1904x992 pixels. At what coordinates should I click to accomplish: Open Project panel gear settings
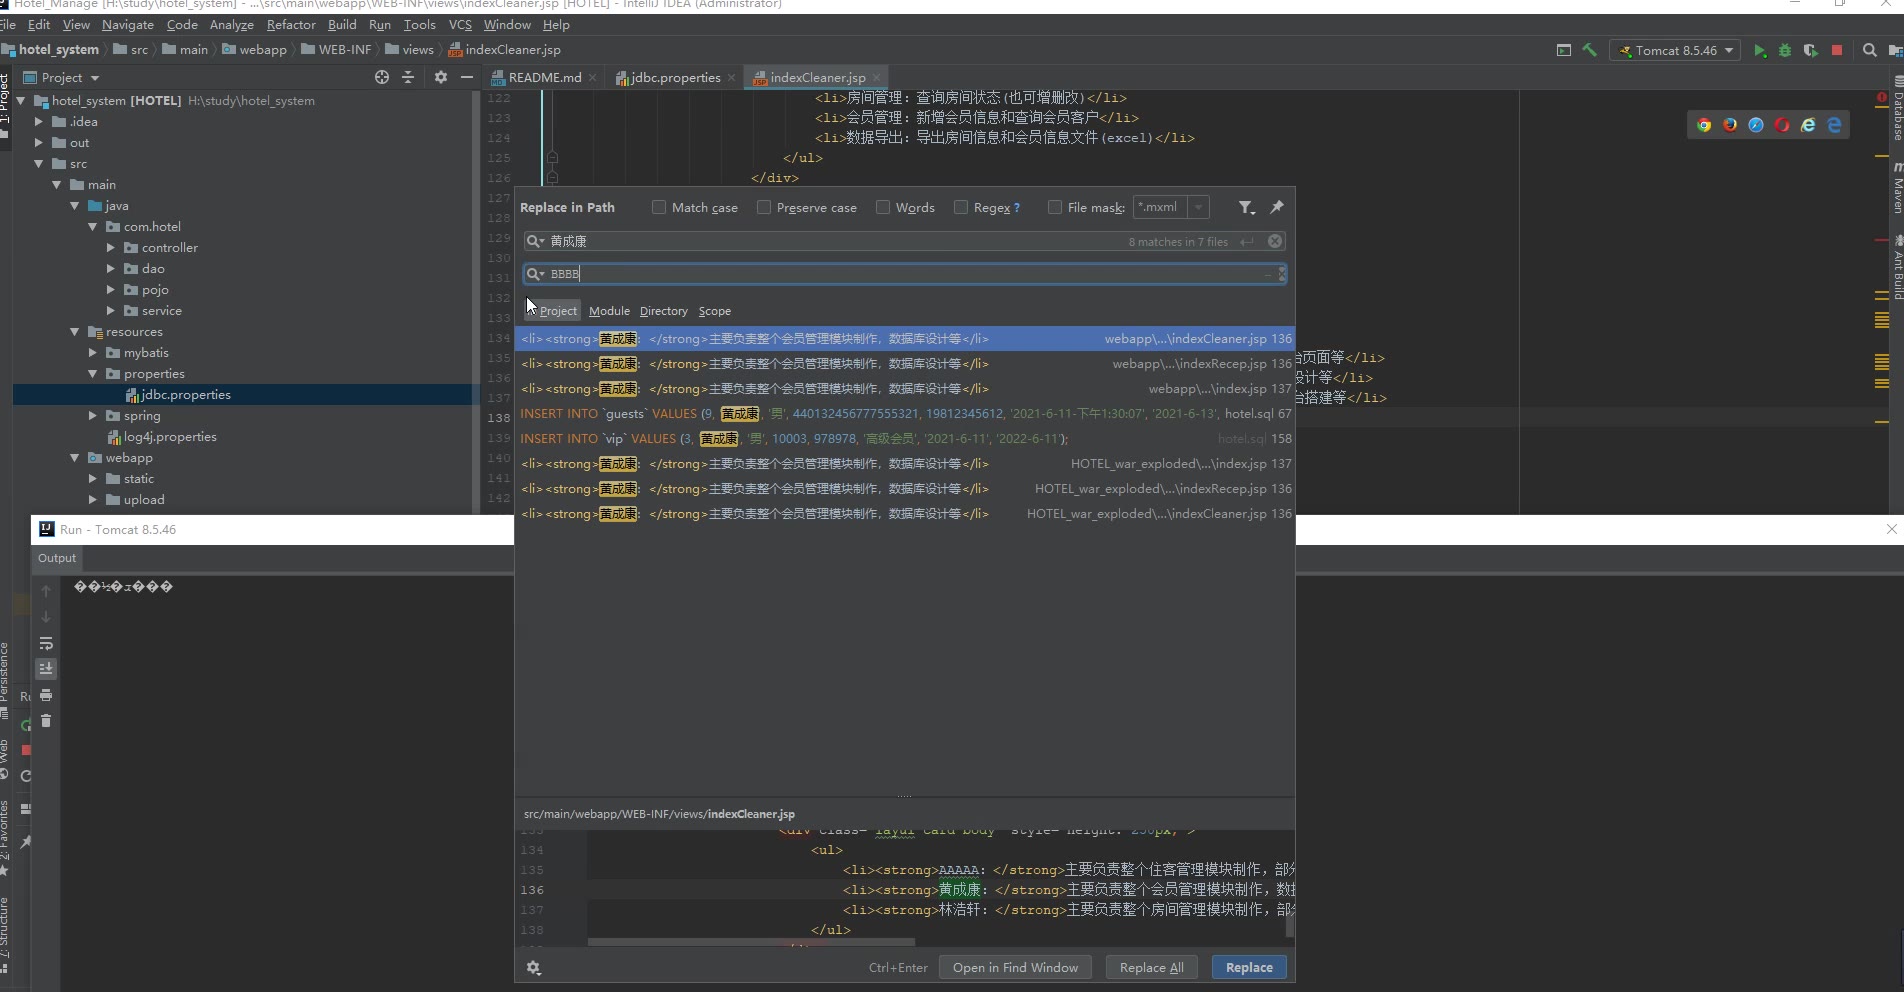point(441,77)
